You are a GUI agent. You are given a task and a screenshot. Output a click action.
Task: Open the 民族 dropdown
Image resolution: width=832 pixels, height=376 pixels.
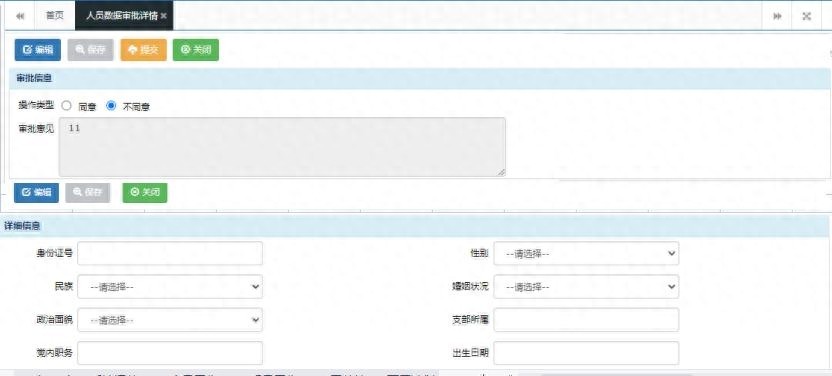pos(170,287)
